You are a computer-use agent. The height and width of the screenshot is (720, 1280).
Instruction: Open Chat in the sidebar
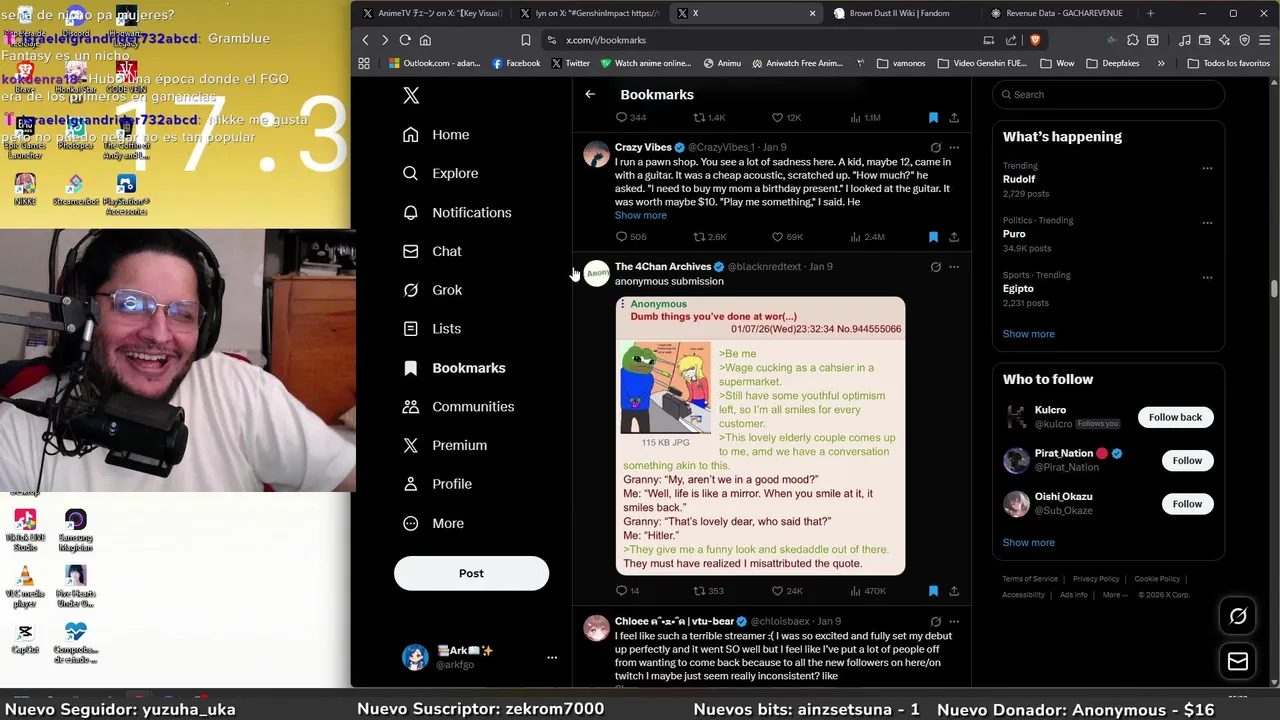pos(432,252)
